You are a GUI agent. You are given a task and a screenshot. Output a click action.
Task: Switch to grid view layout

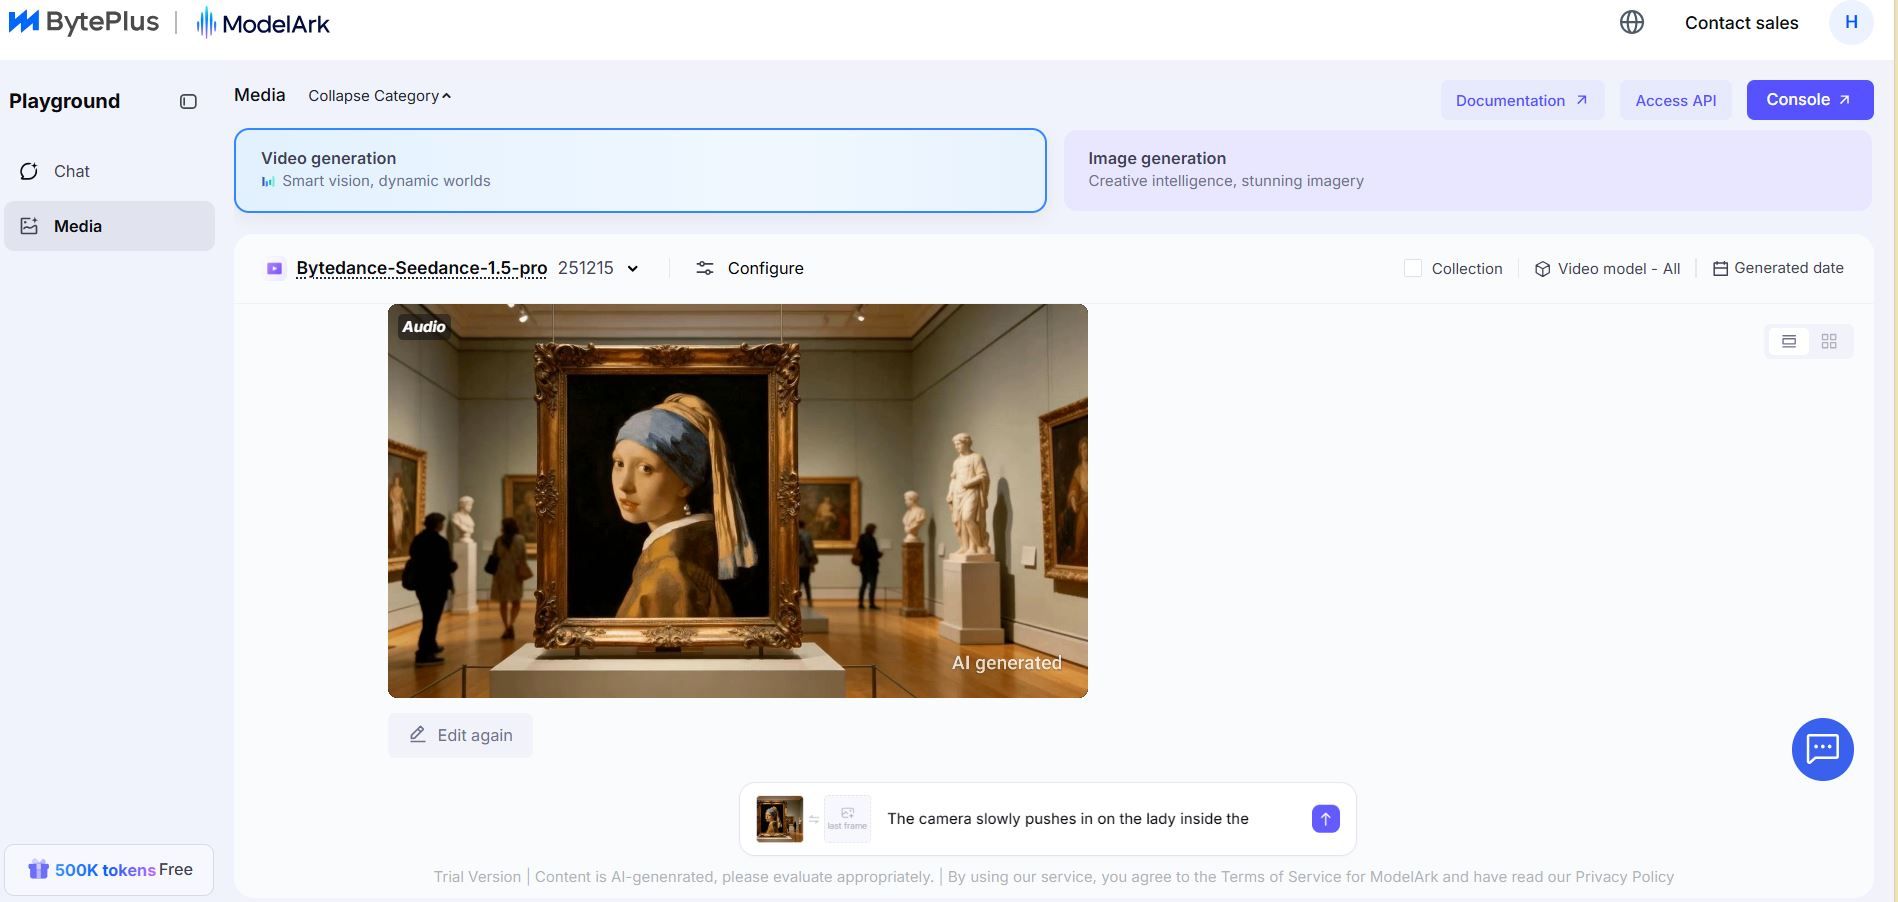[x=1828, y=342]
